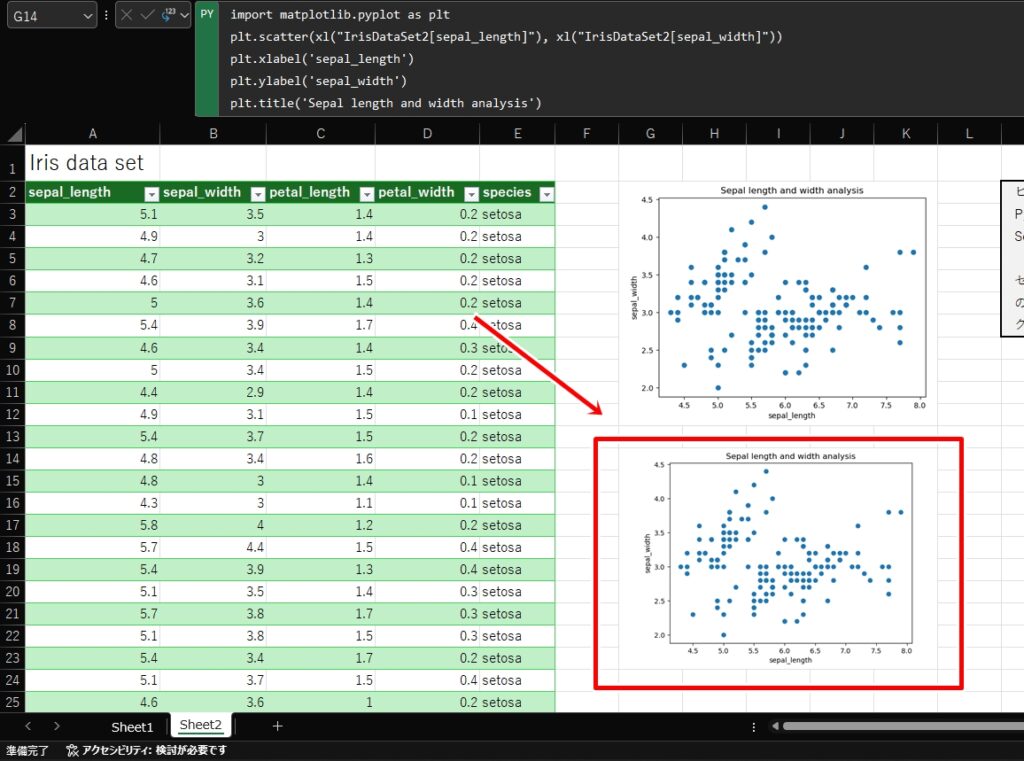Click the plus icon to add a new sheet
The height and width of the screenshot is (761, 1024).
click(x=277, y=725)
